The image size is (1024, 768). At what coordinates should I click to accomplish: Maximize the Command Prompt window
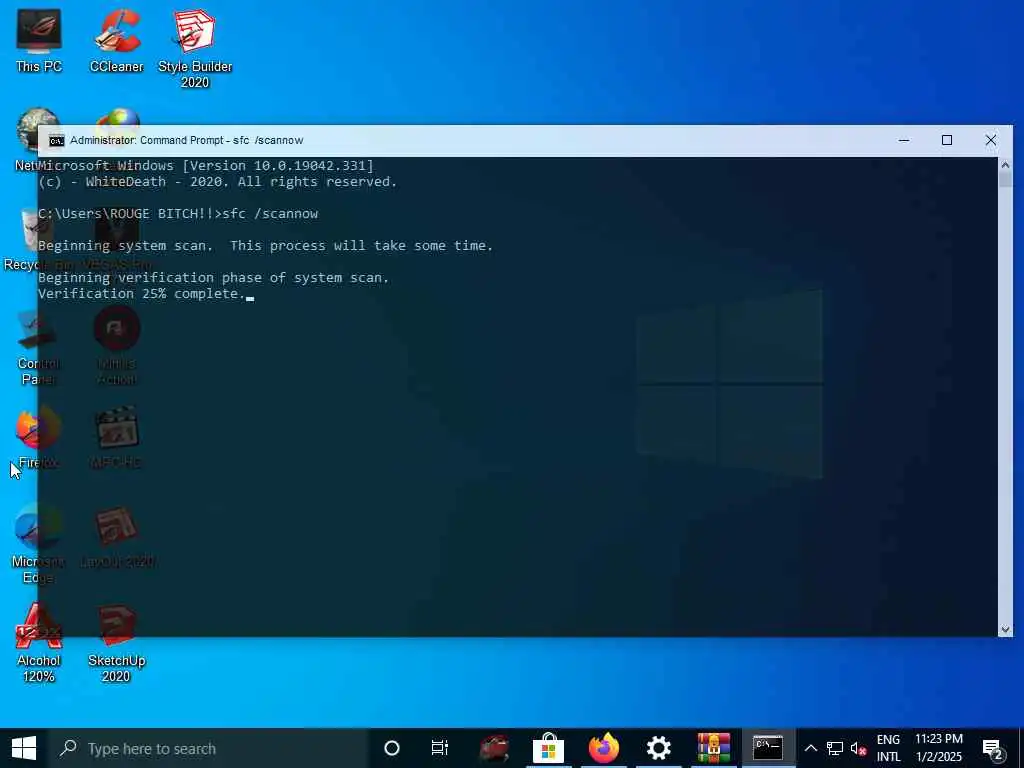947,140
